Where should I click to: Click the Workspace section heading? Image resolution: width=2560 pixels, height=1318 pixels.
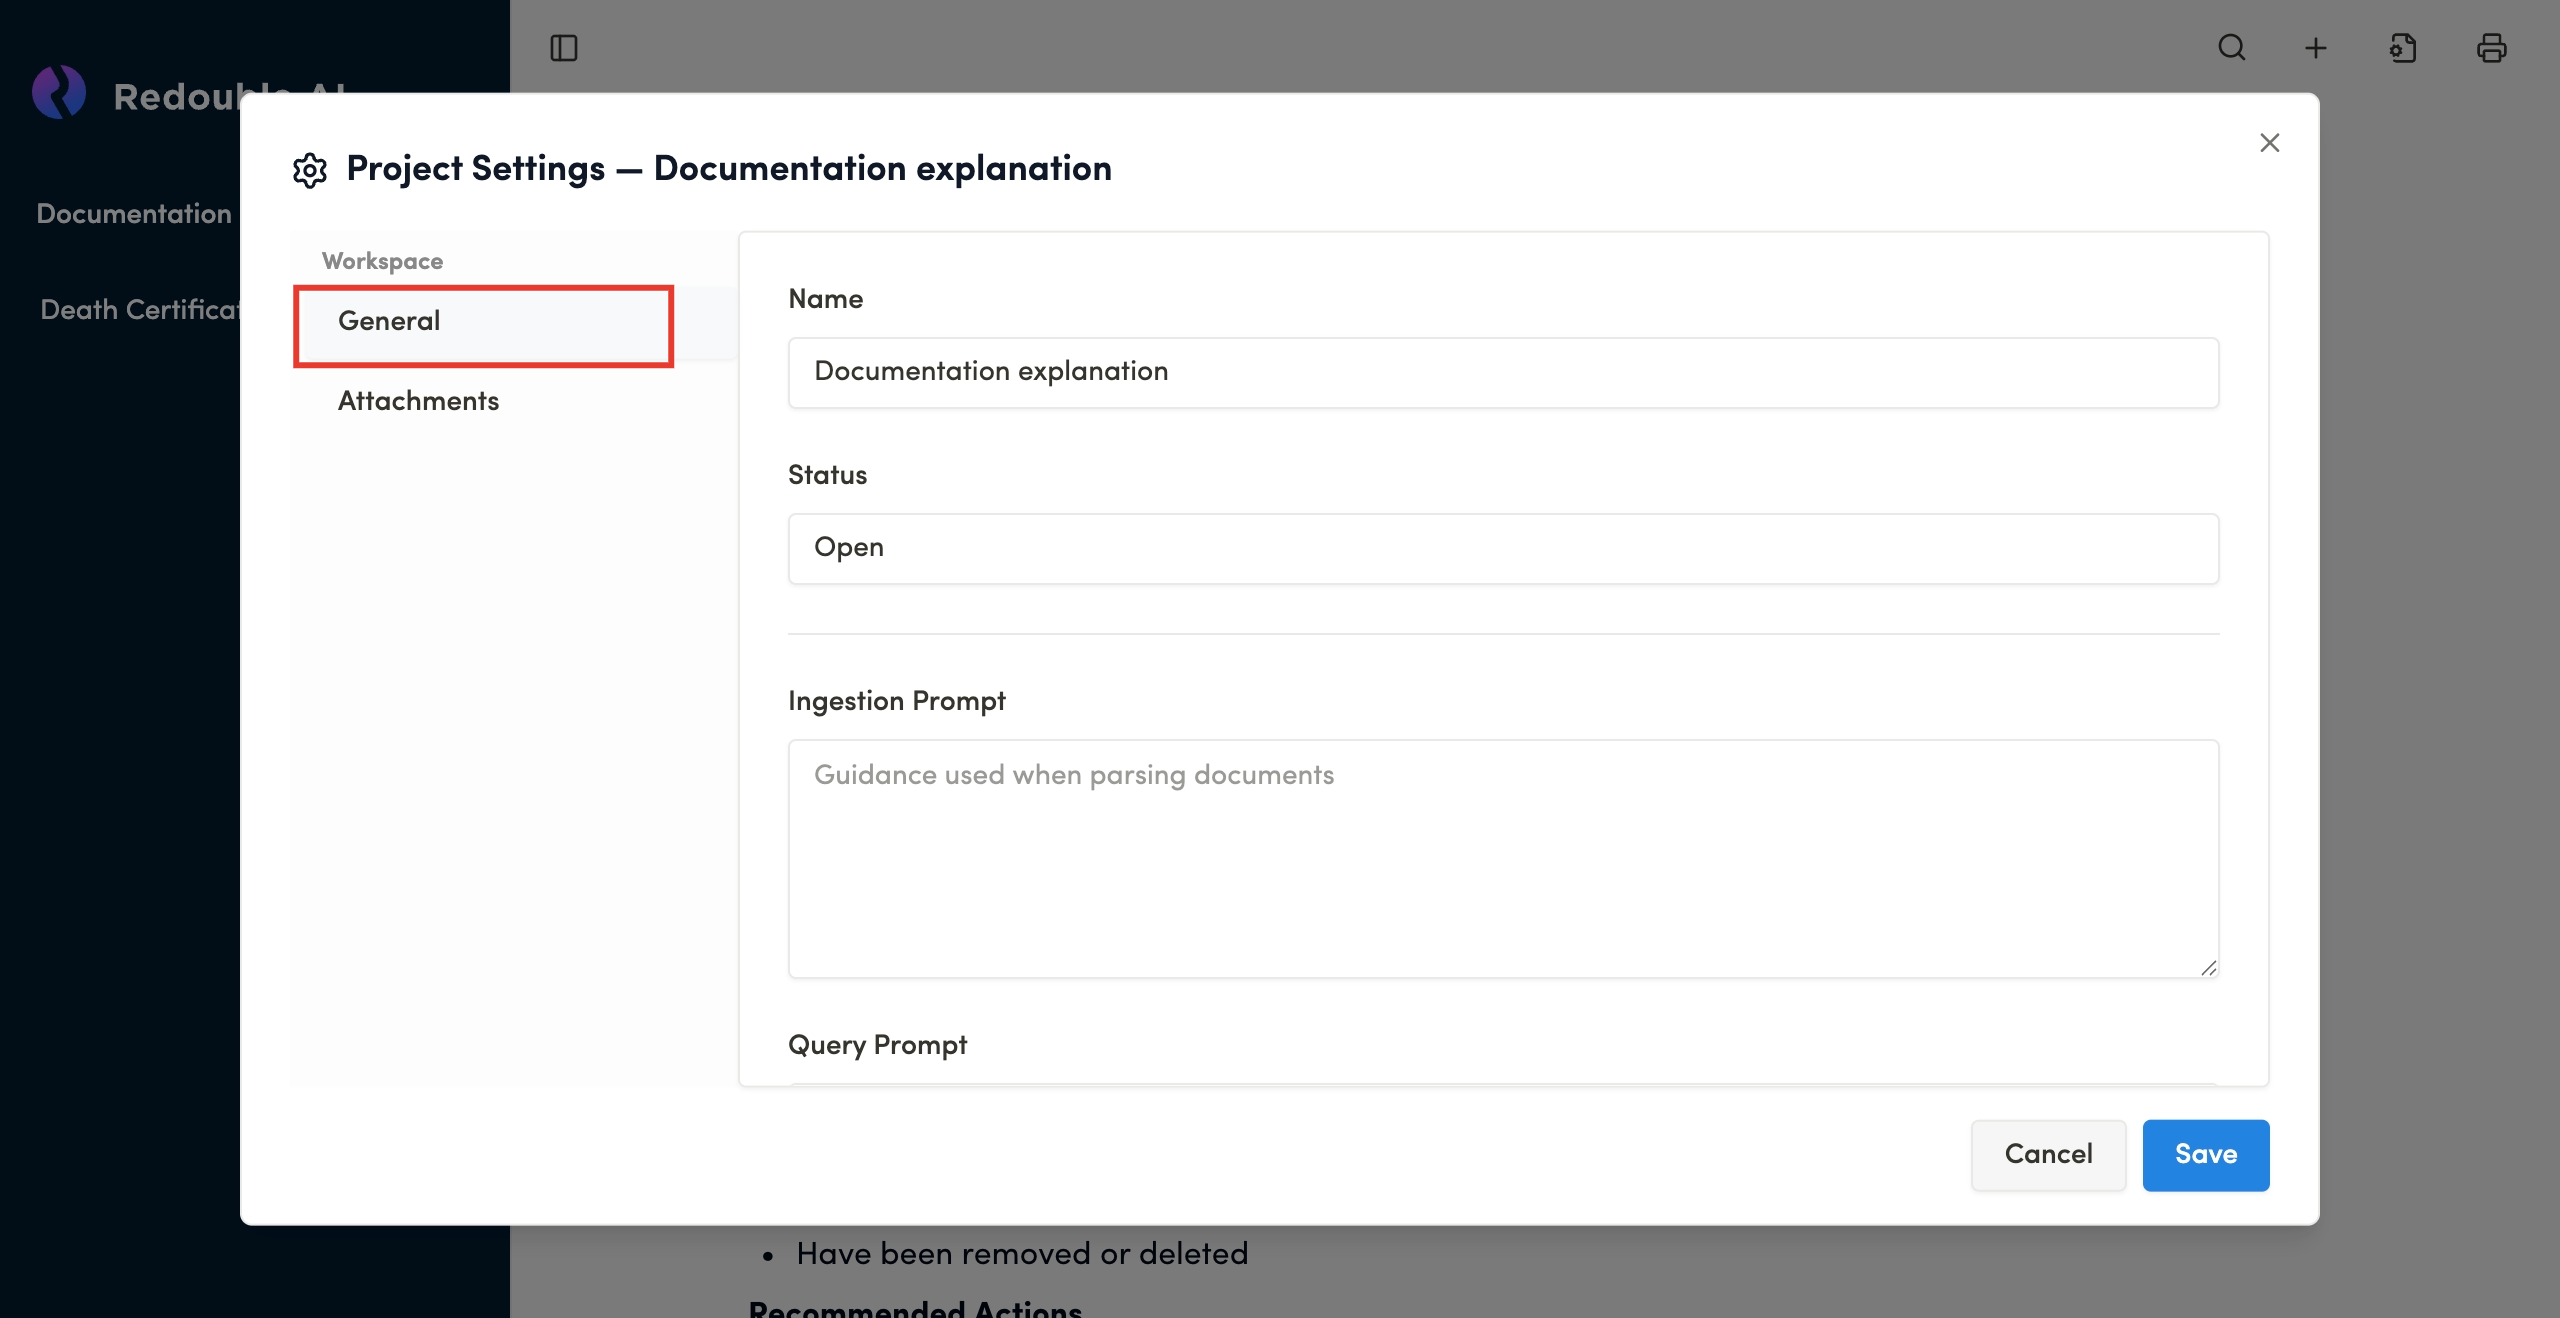pos(382,261)
